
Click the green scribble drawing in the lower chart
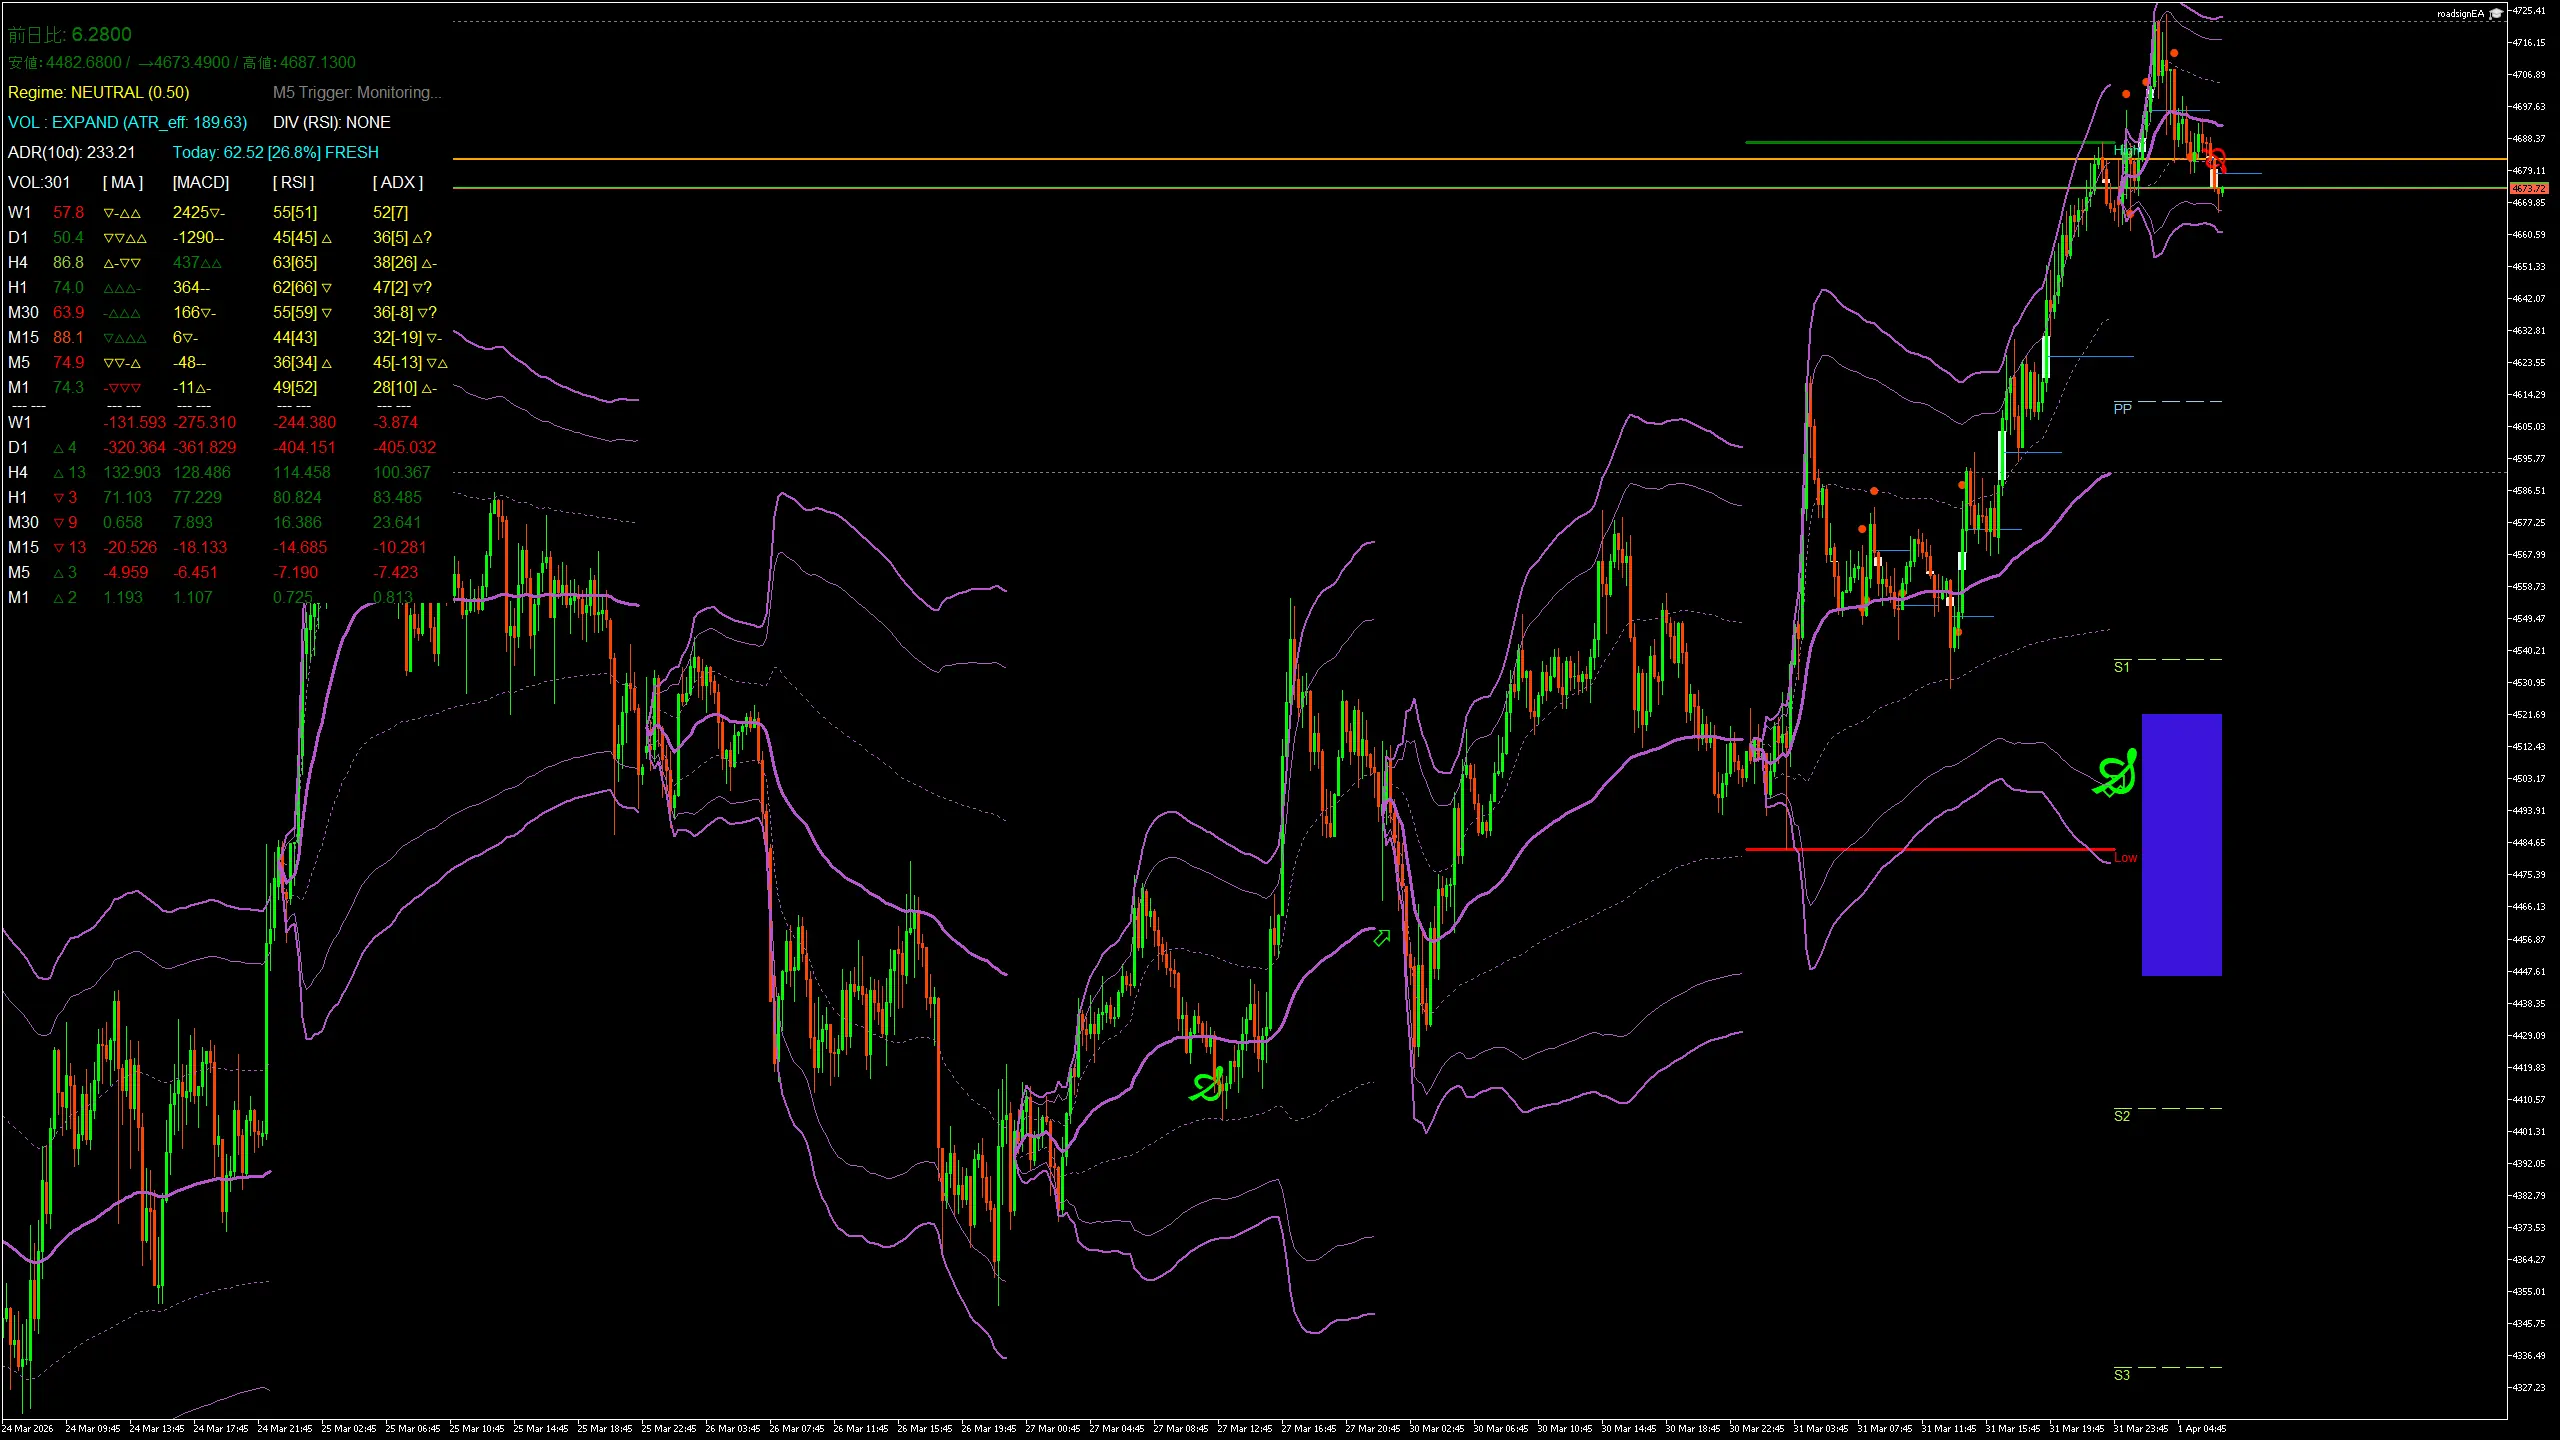(x=1208, y=1082)
